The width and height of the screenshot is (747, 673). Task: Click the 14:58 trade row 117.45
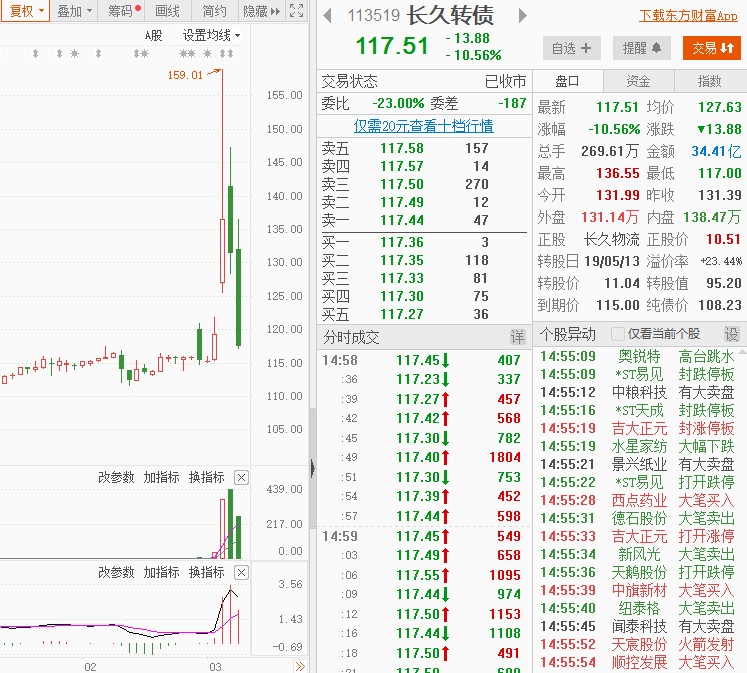[422, 360]
